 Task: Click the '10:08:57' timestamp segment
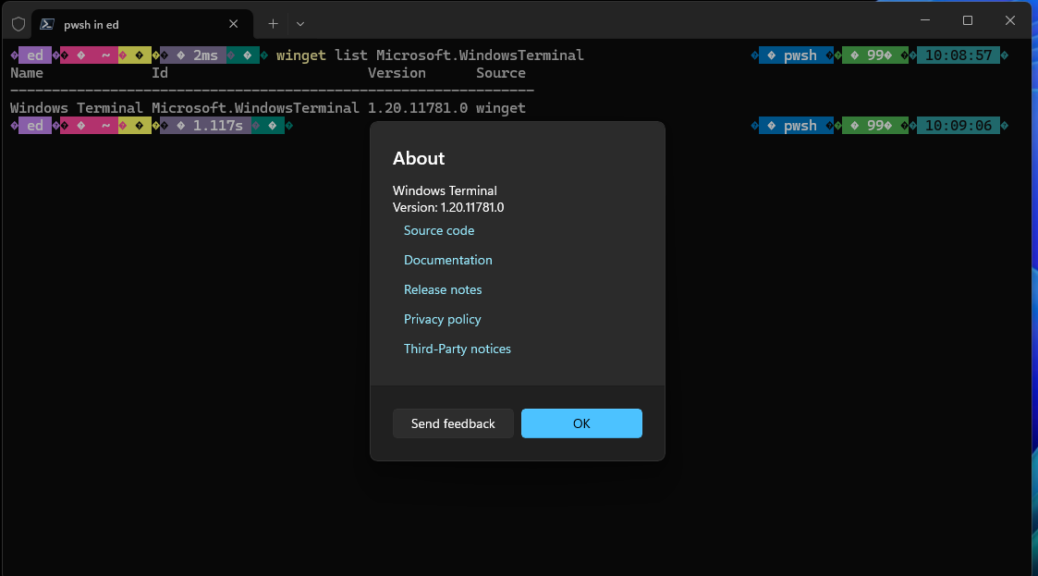pos(958,55)
